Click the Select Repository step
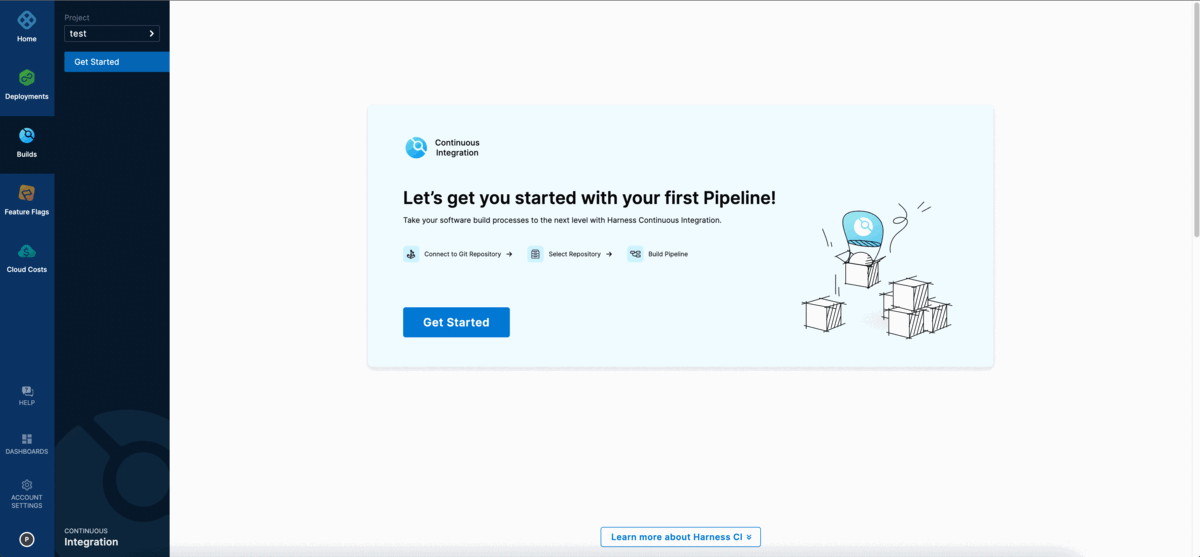1200x557 pixels. coord(570,254)
